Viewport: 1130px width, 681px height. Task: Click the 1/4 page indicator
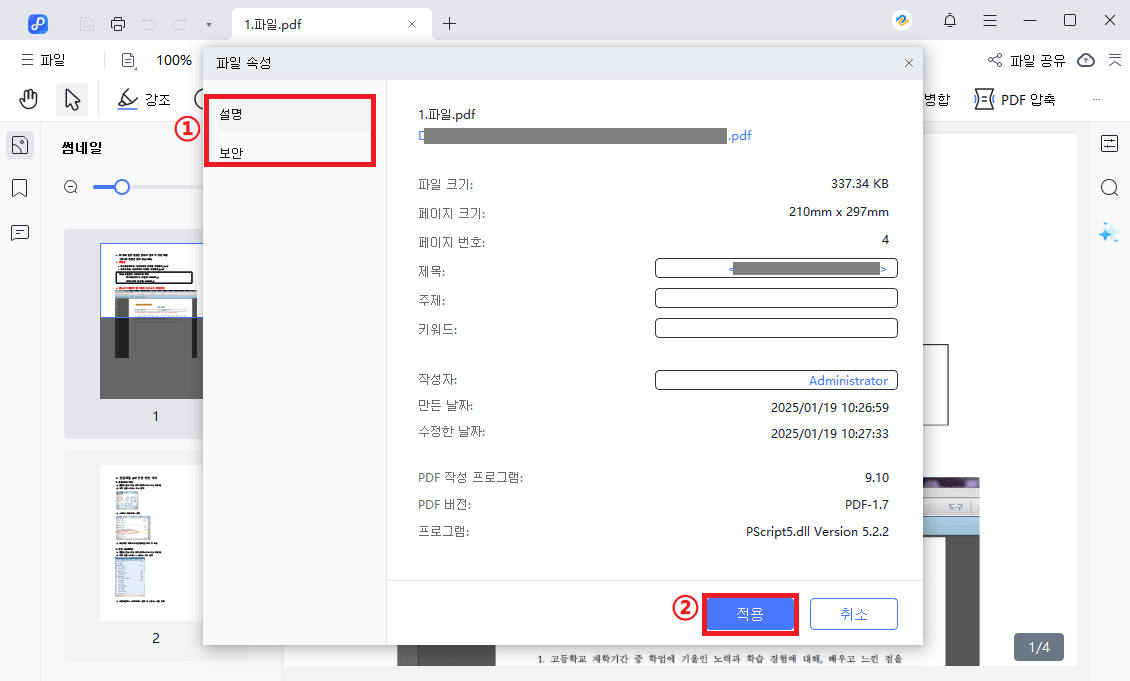(1038, 647)
